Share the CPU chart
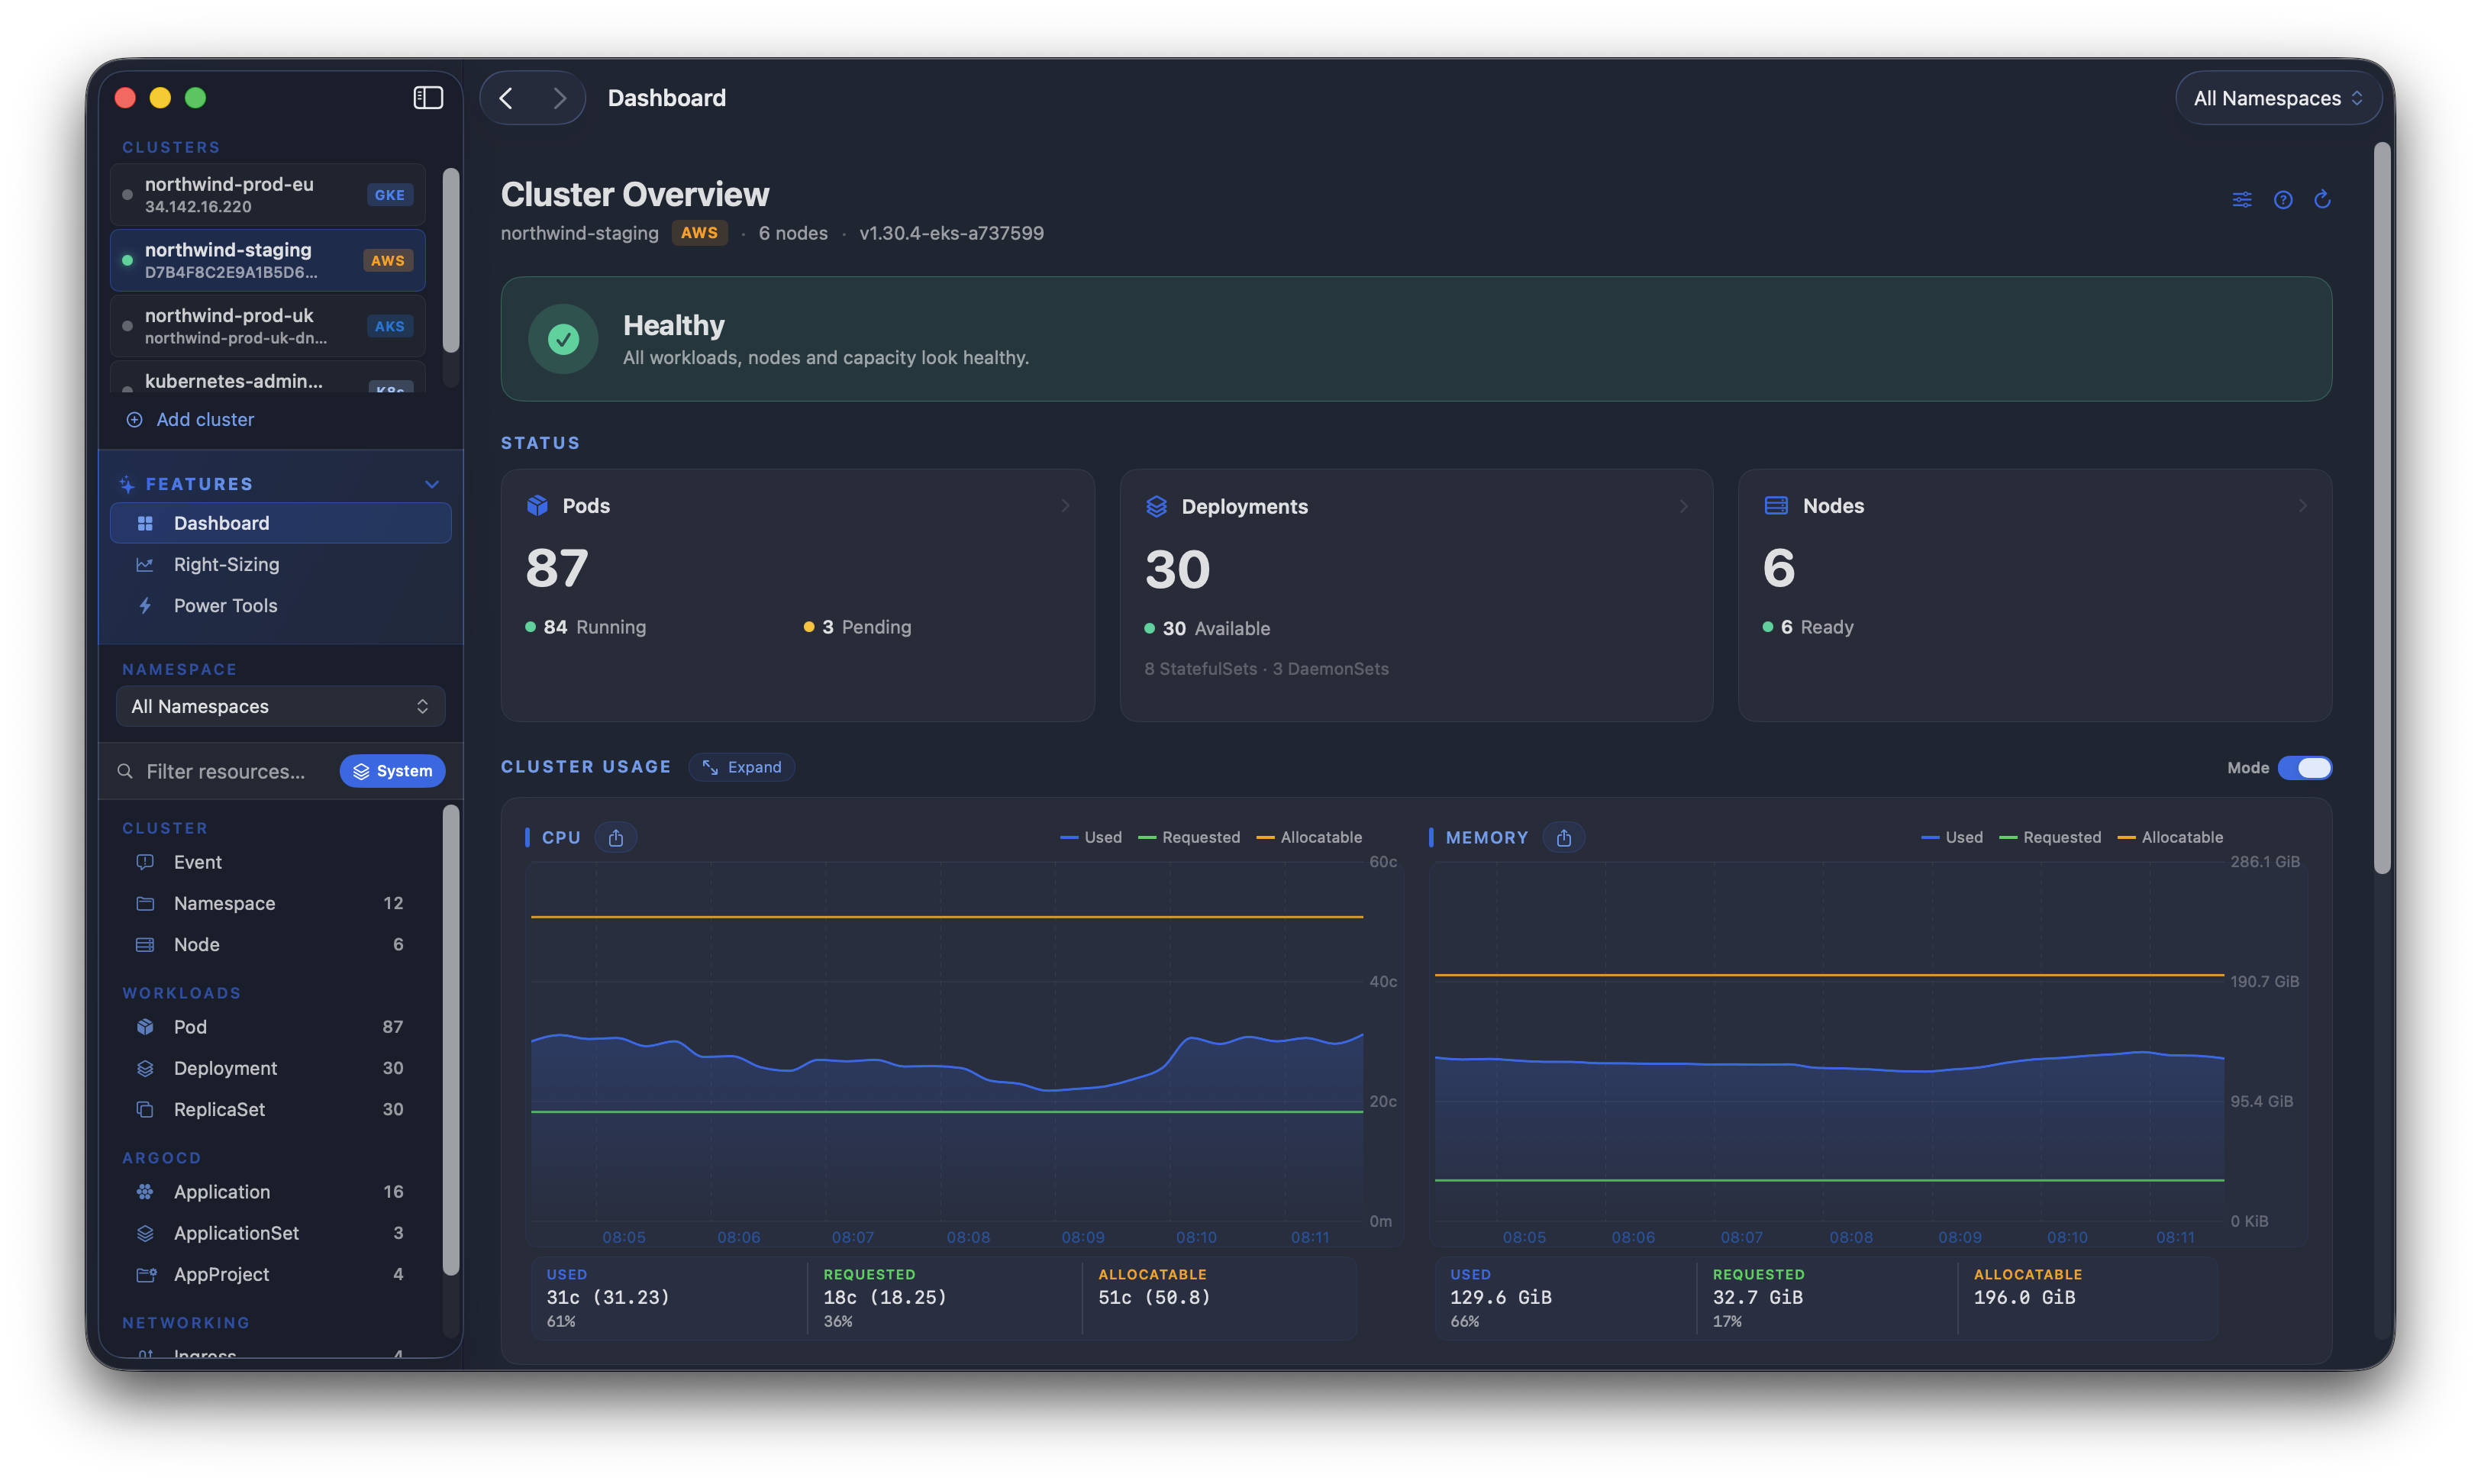 (616, 838)
